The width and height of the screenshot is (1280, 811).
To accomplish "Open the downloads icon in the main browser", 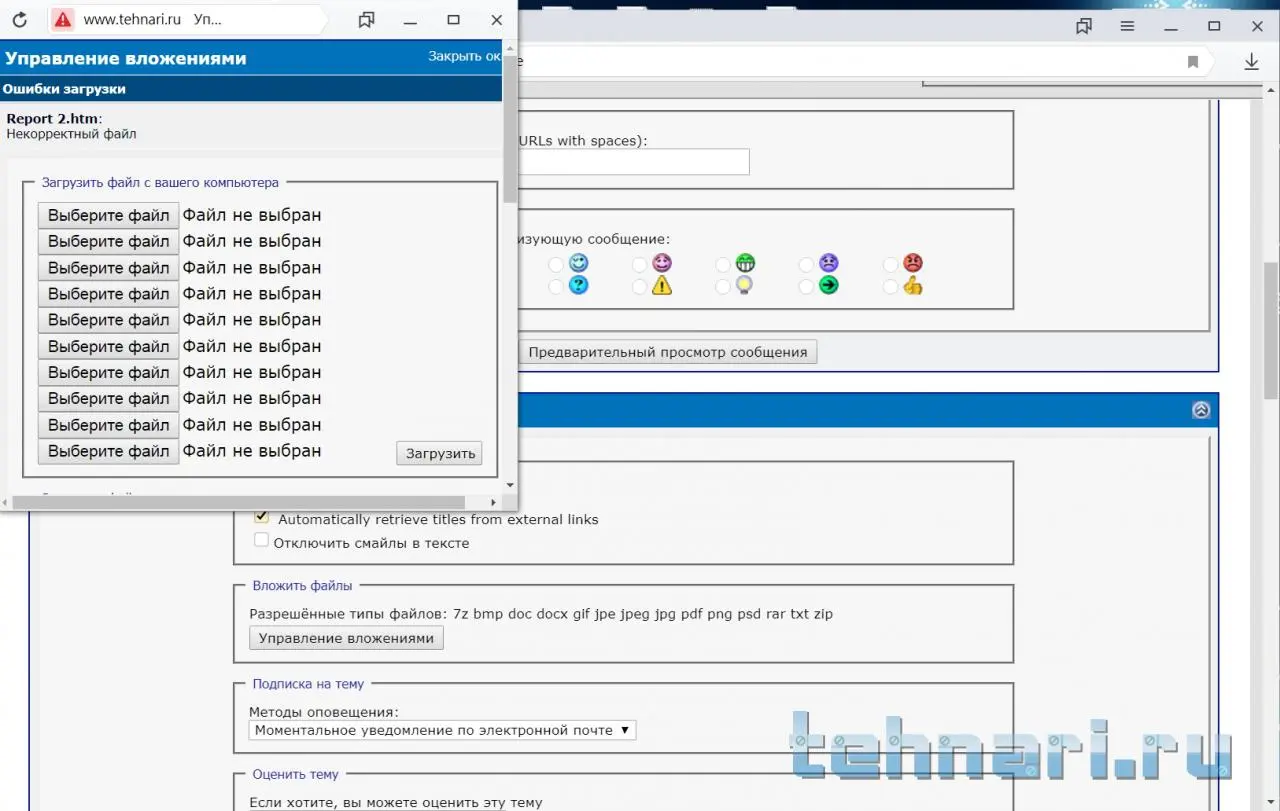I will (1251, 62).
